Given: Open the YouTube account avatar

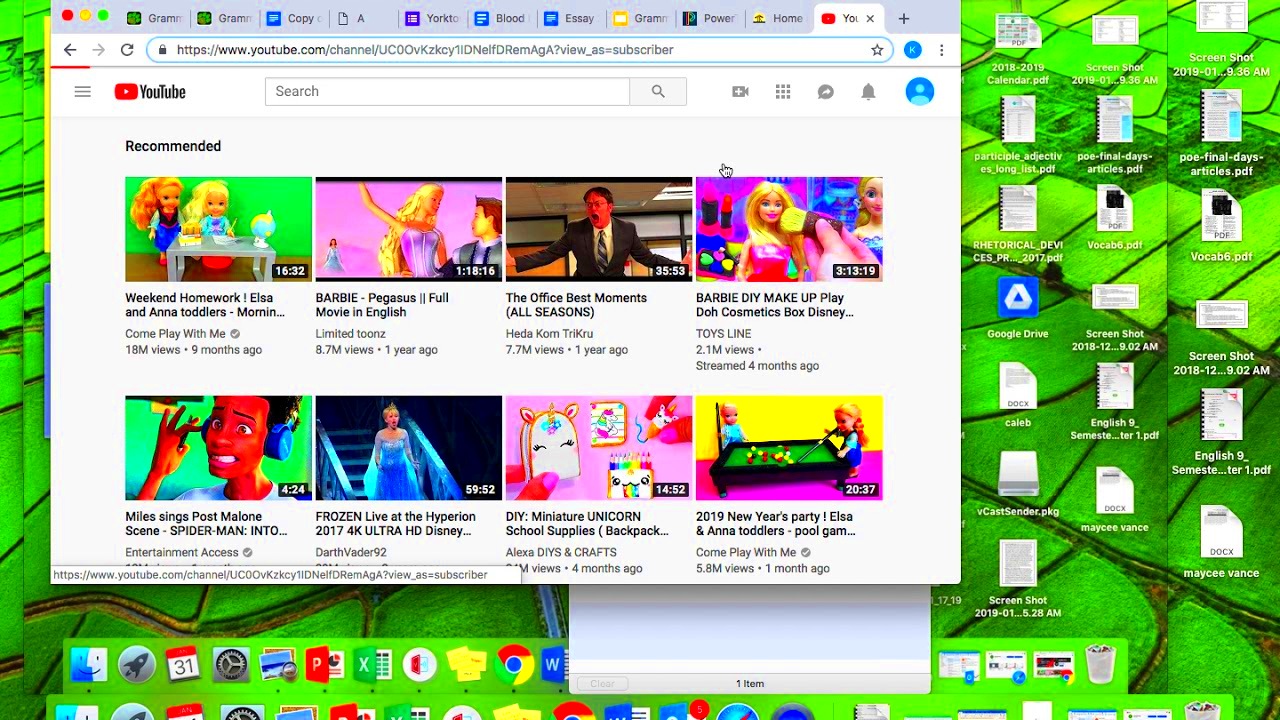Looking at the screenshot, I should coord(919,92).
